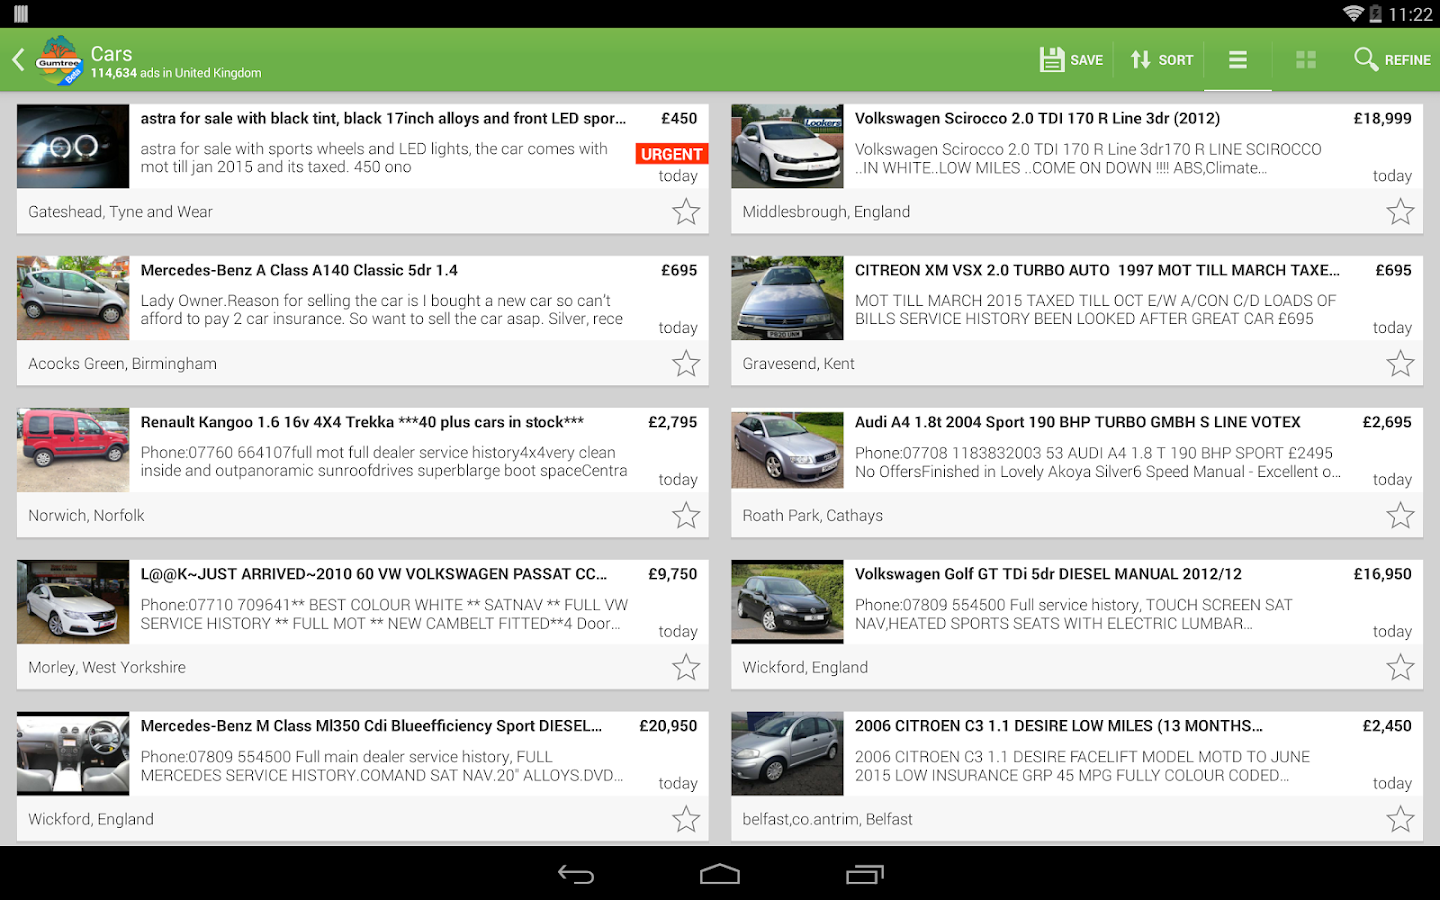
Task: Click the £18,999 price
Action: click(1383, 118)
